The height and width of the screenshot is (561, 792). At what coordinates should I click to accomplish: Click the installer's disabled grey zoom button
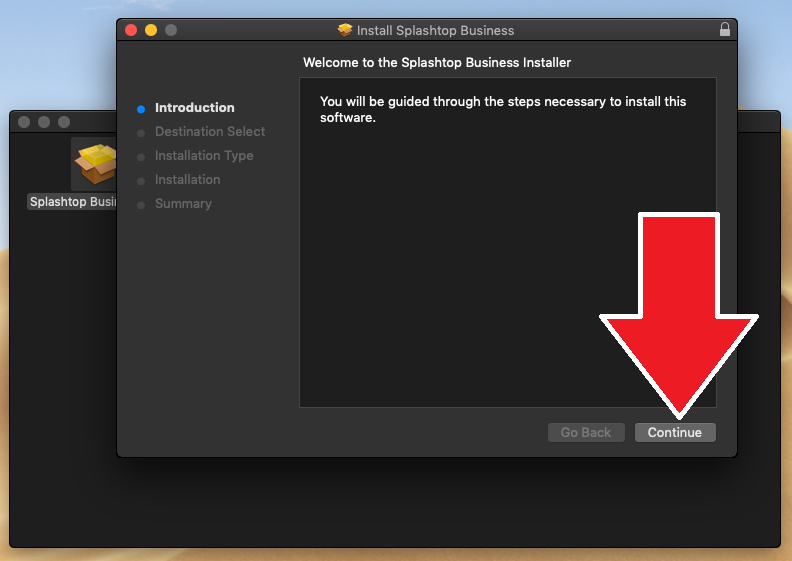point(171,30)
